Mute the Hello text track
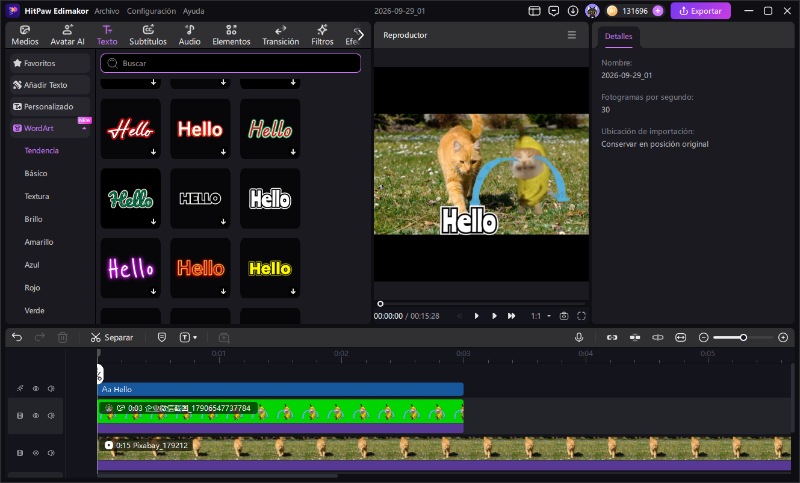Image resolution: width=800 pixels, height=483 pixels. (51, 389)
